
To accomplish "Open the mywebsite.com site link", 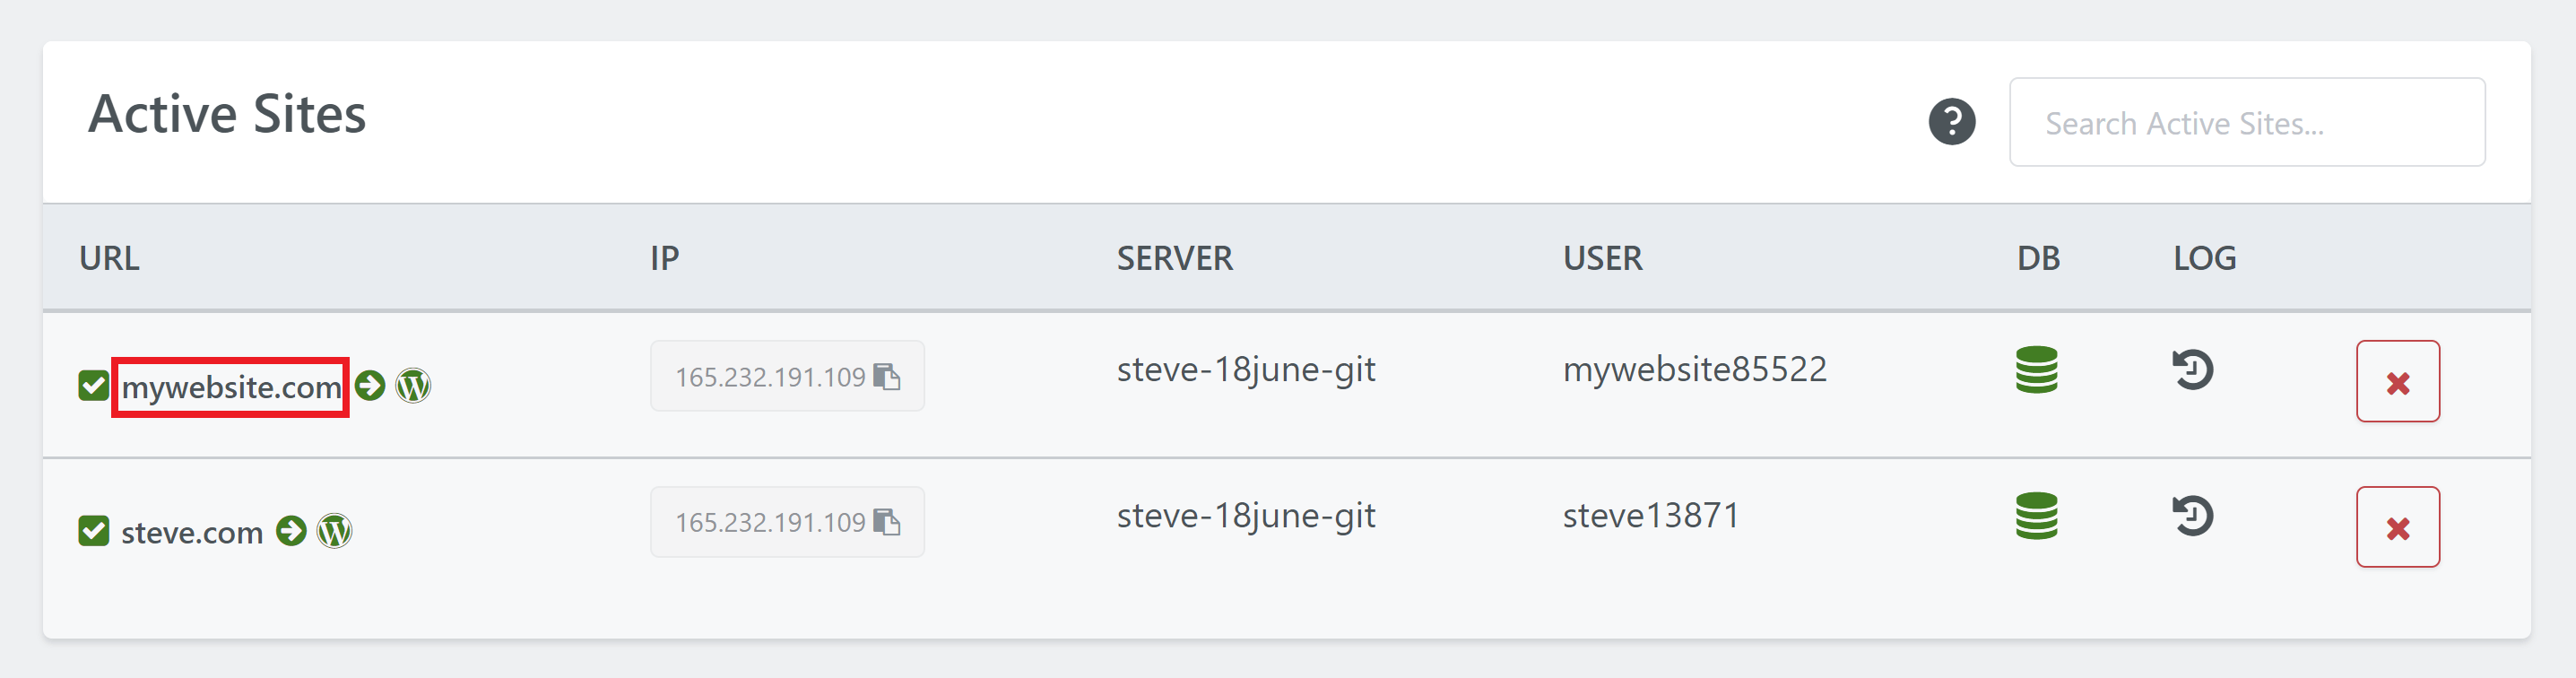I will coord(231,387).
